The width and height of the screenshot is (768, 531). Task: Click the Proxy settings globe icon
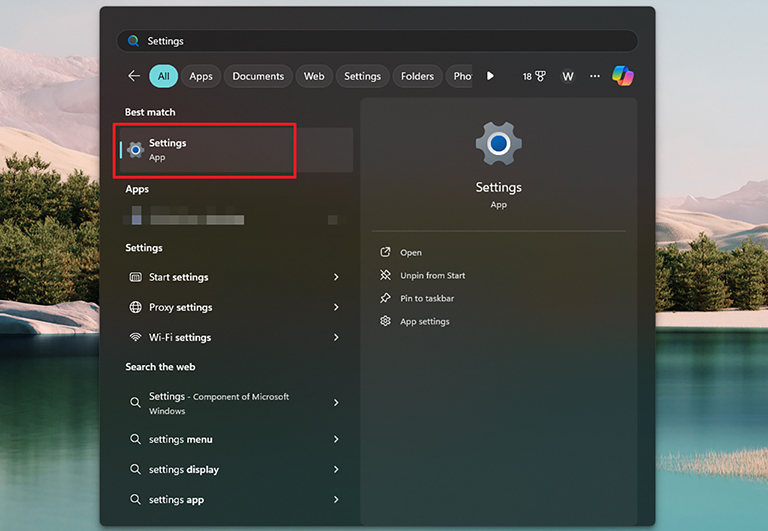[136, 308]
